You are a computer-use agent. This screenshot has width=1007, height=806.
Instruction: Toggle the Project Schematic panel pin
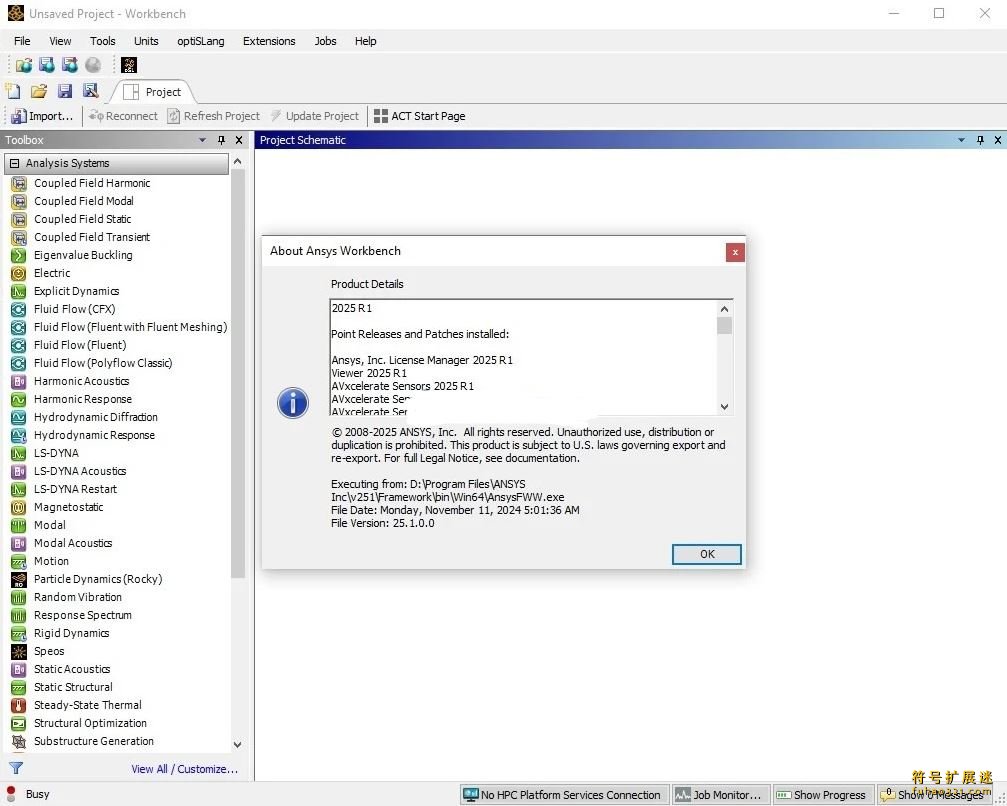(980, 140)
